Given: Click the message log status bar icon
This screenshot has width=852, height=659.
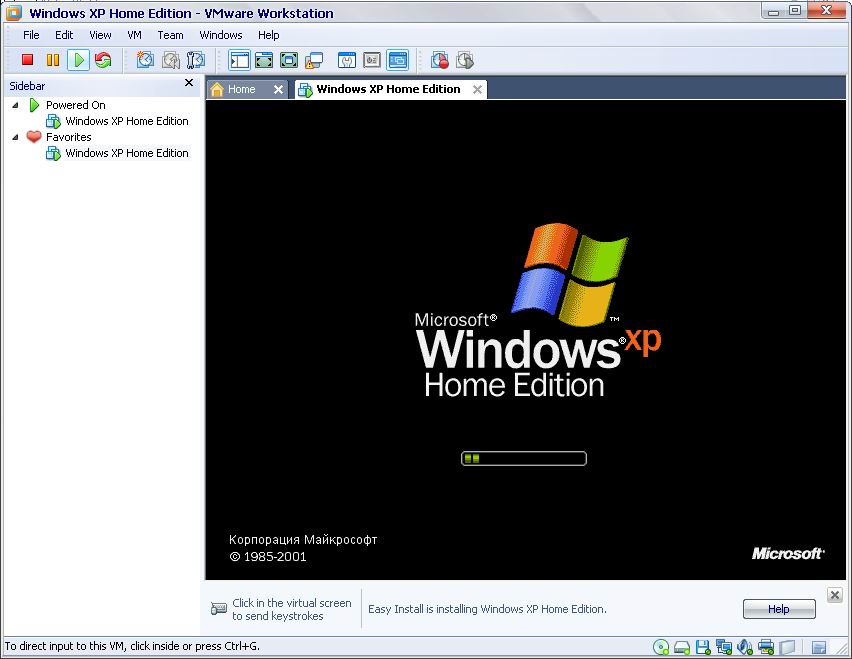Looking at the screenshot, I should (818, 647).
